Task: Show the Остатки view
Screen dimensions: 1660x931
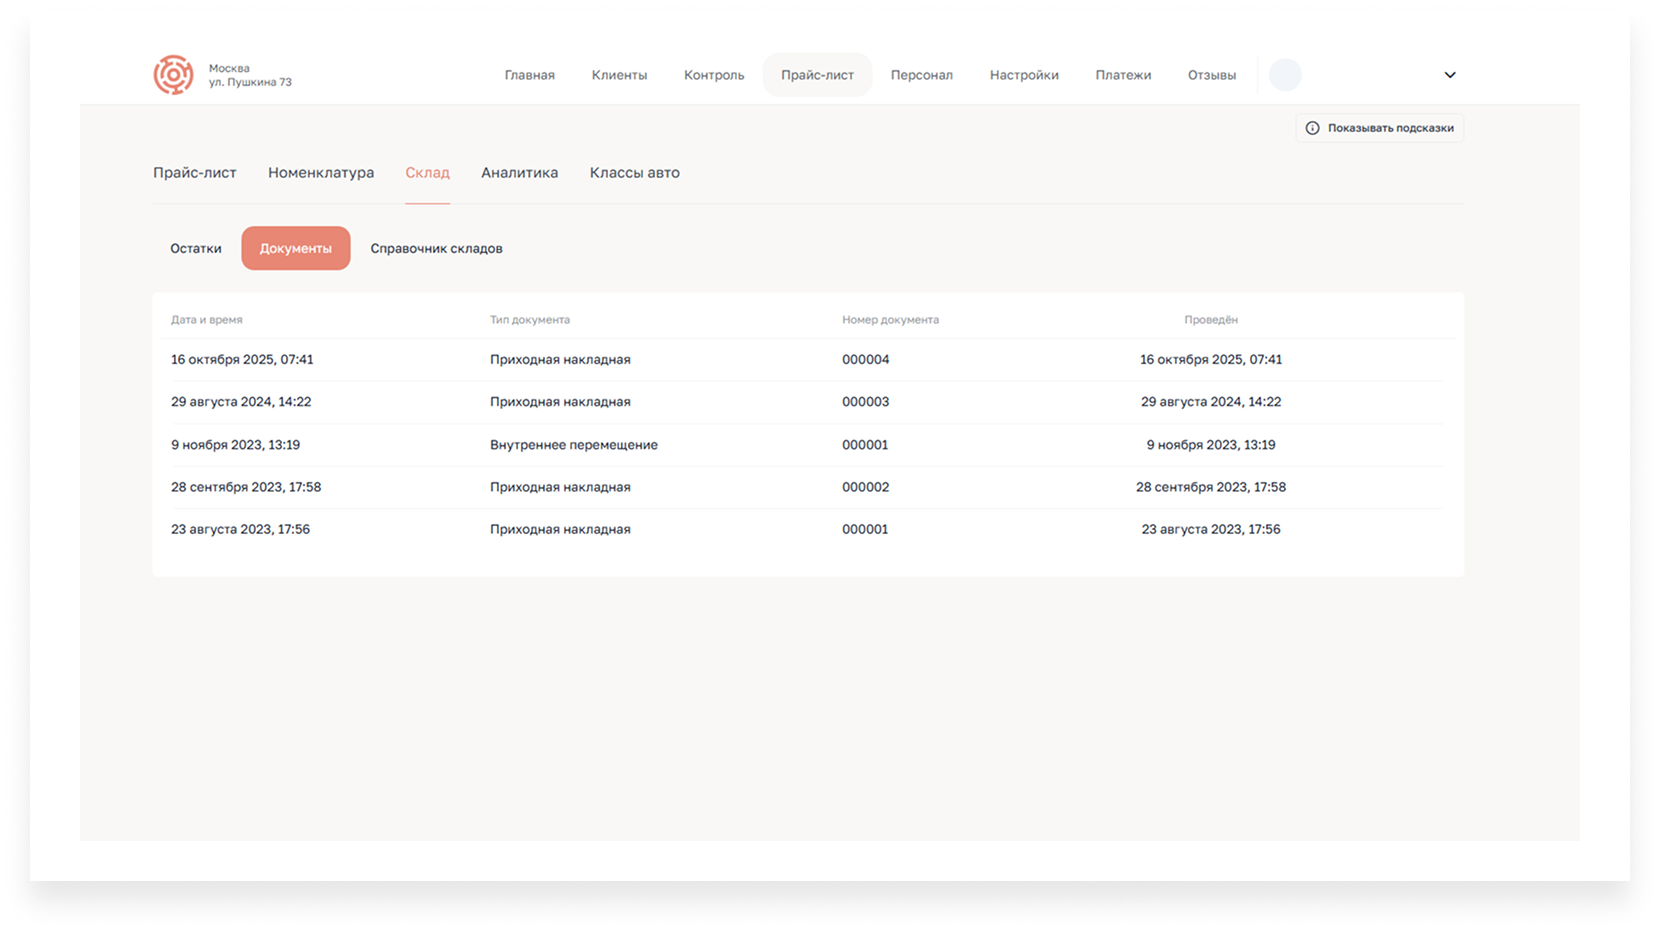Action: [196, 248]
